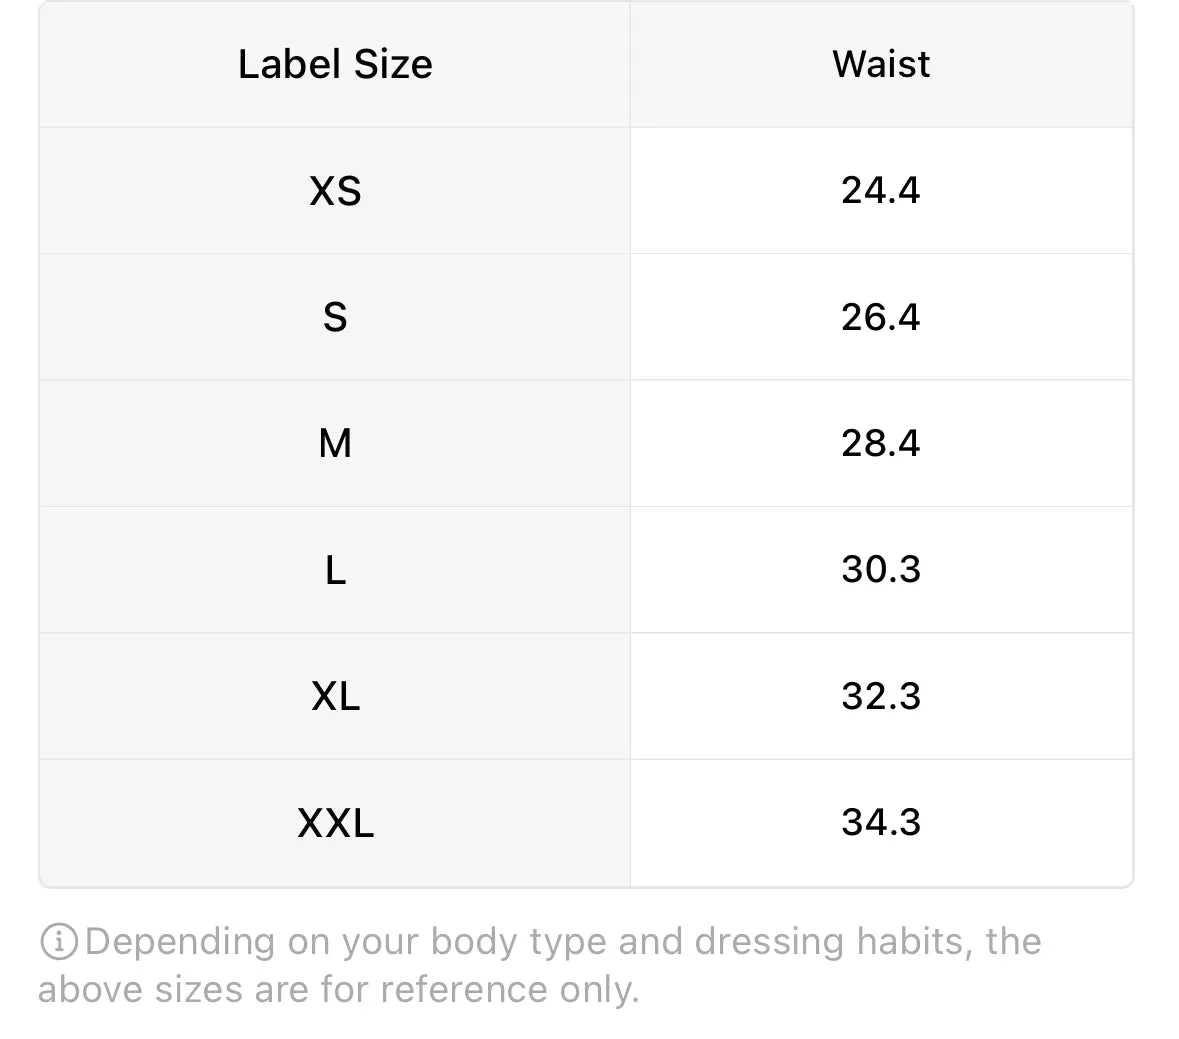Image resolution: width=1179 pixels, height=1039 pixels.
Task: Click the 30.3 waist value
Action: 881,569
